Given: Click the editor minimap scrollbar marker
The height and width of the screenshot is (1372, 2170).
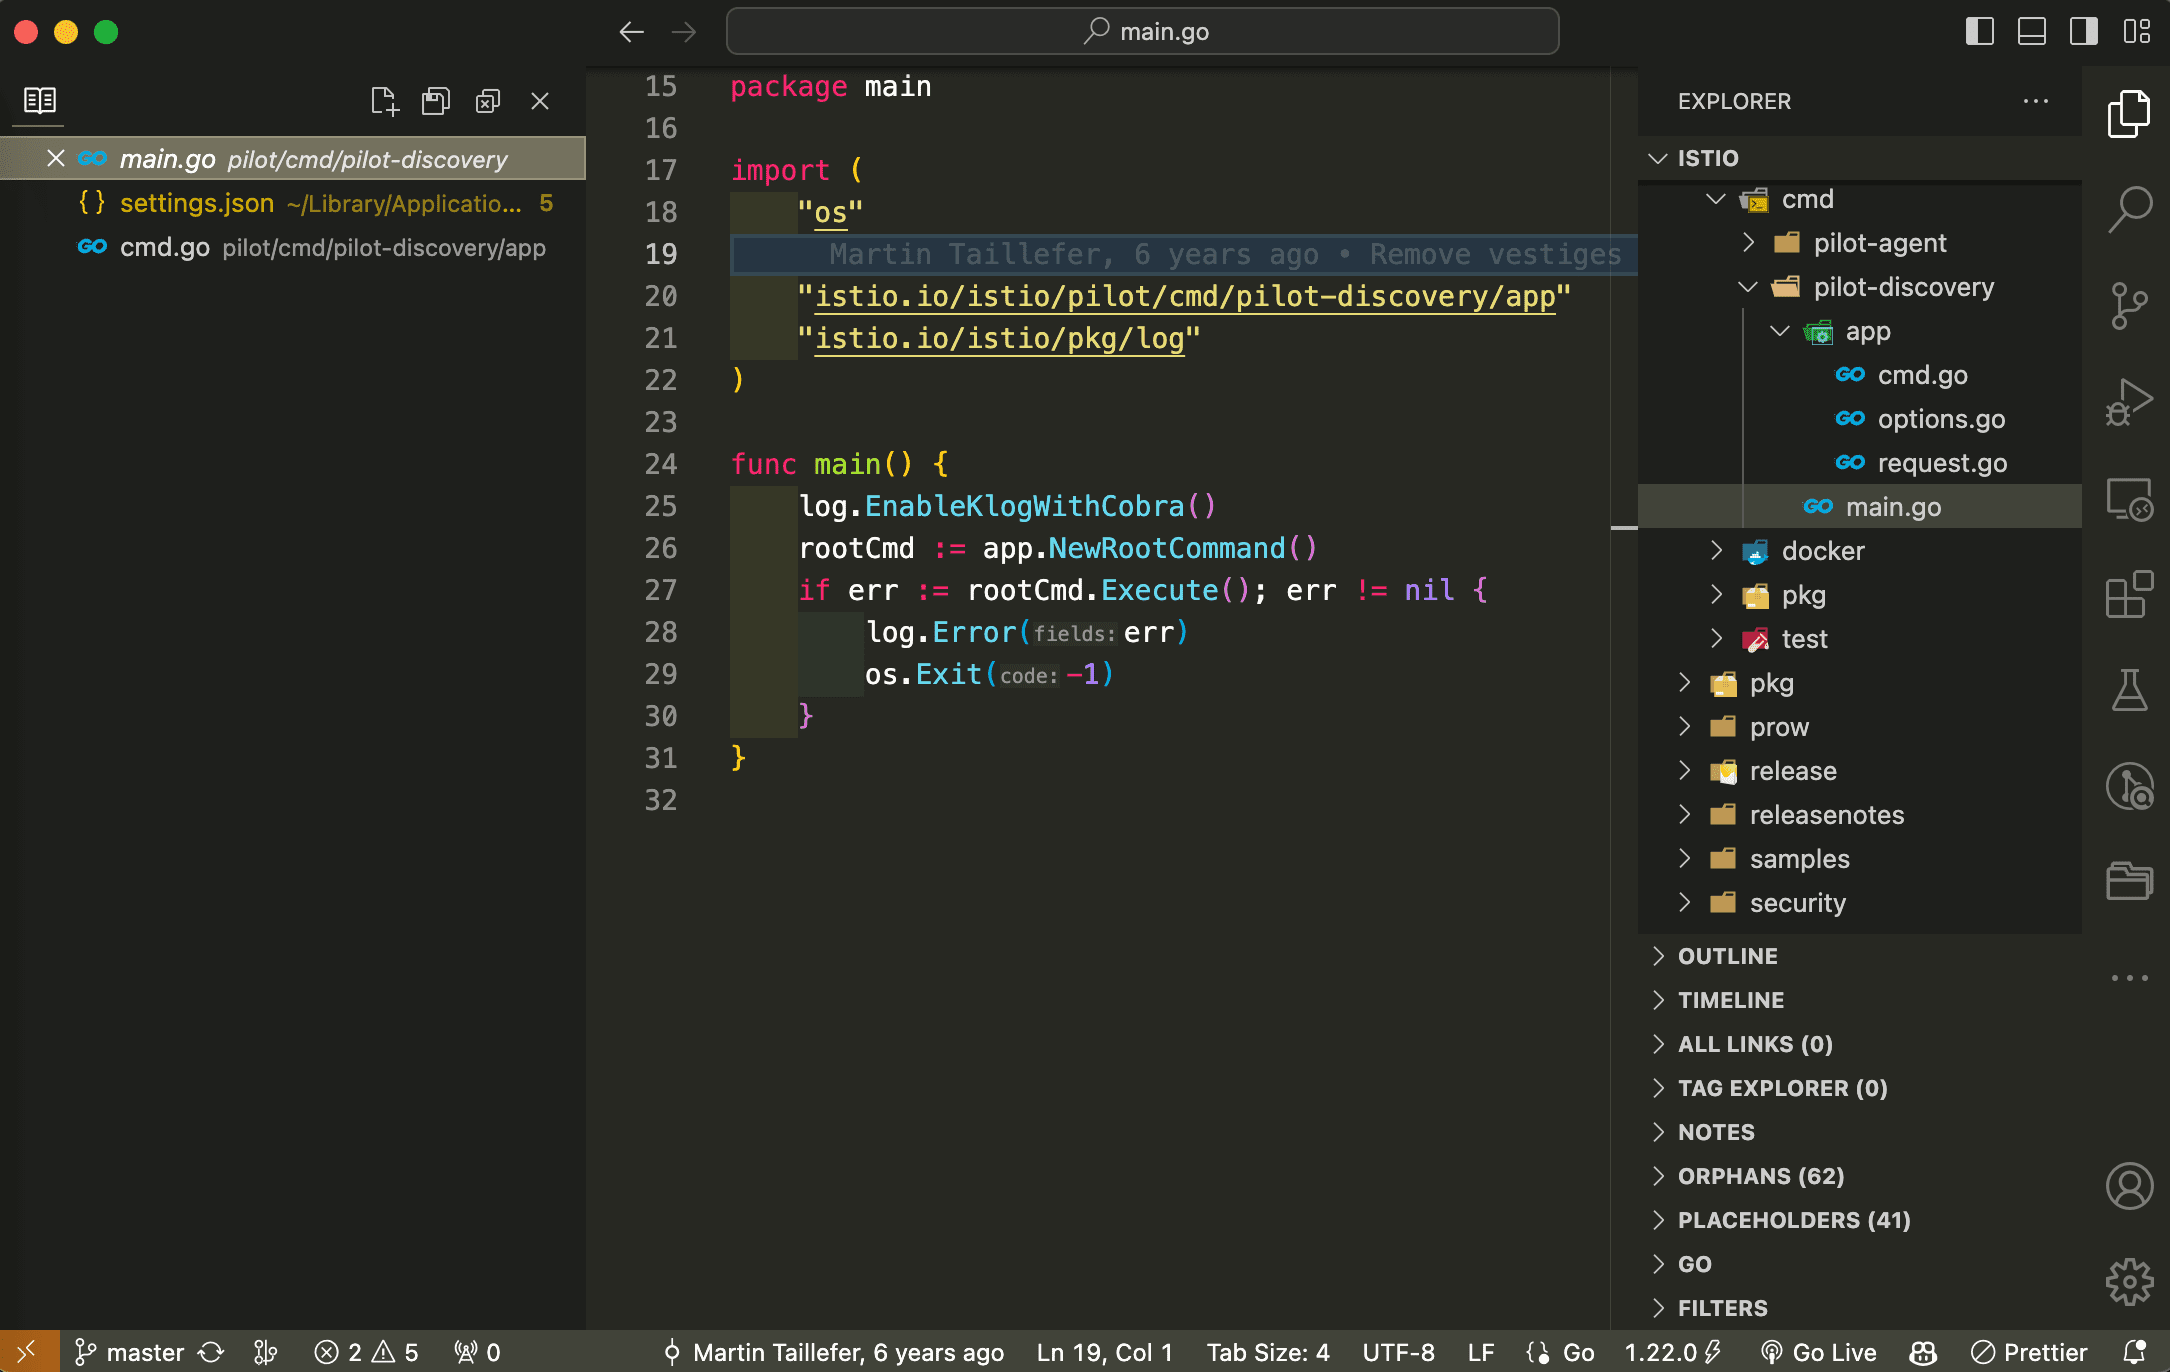Looking at the screenshot, I should pyautogui.click(x=1624, y=527).
